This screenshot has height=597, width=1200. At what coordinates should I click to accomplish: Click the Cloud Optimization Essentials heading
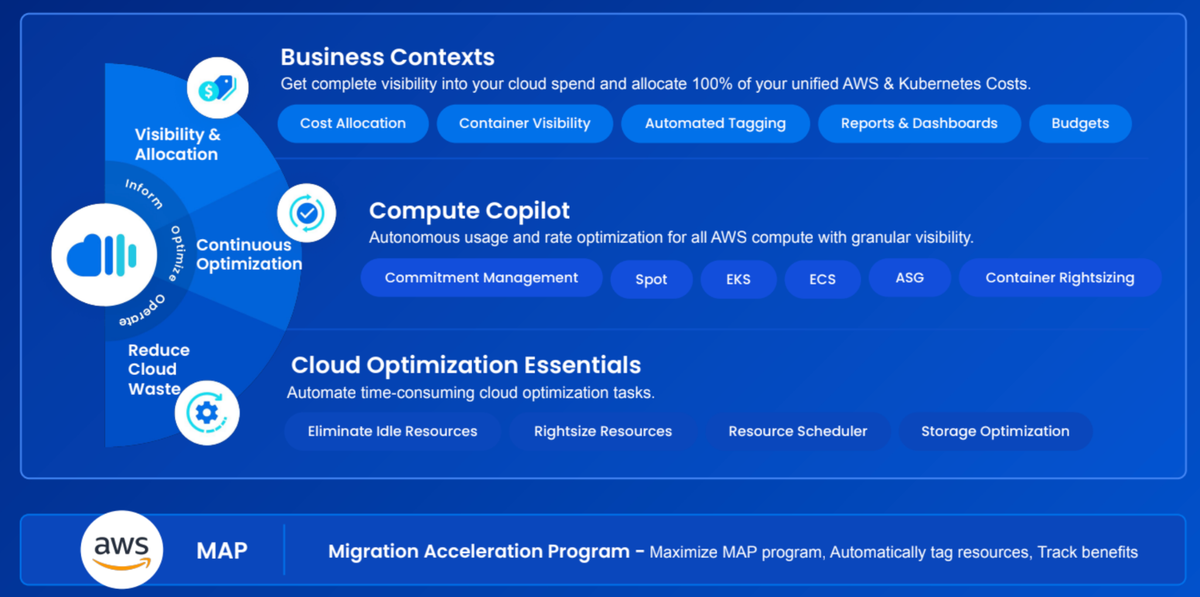[466, 365]
